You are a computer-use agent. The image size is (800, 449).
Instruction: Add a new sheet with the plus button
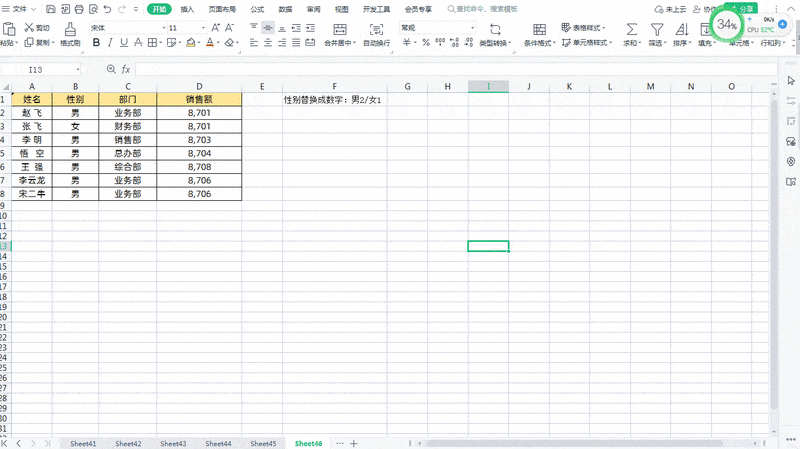[x=354, y=443]
